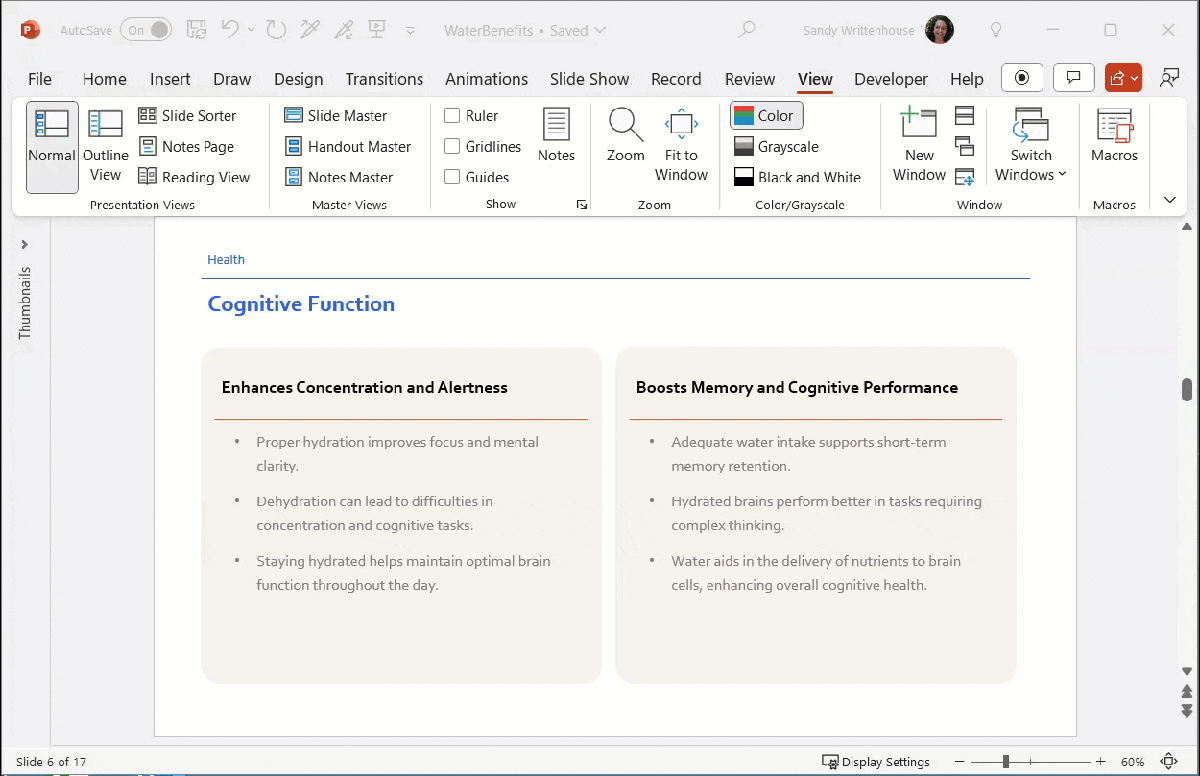Click the lightbulb icon in title bar
This screenshot has width=1200, height=776.
995,30
